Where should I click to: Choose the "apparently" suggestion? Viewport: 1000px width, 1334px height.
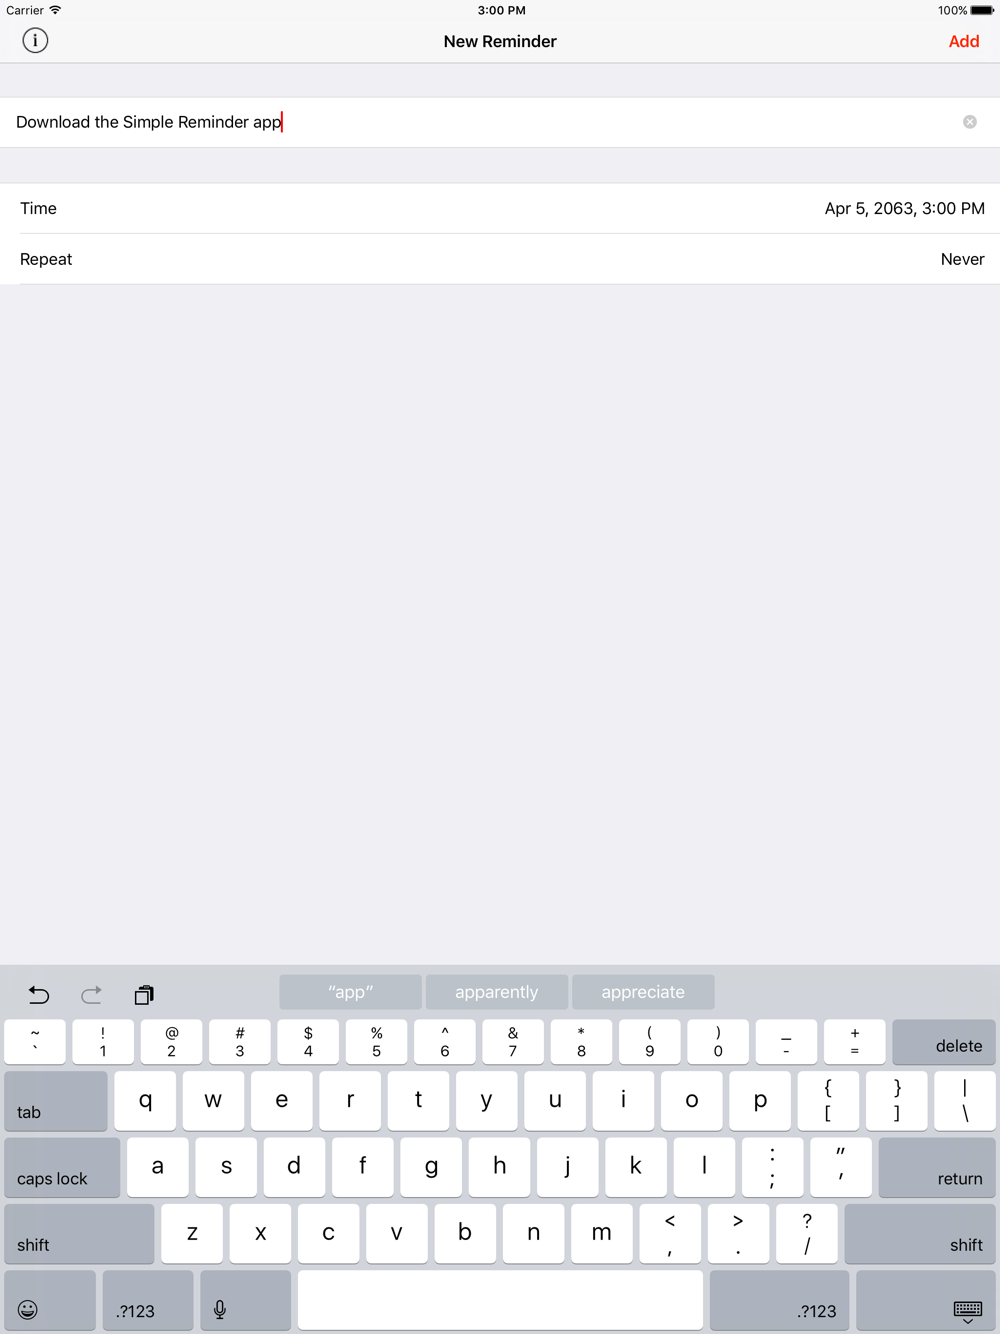497,992
